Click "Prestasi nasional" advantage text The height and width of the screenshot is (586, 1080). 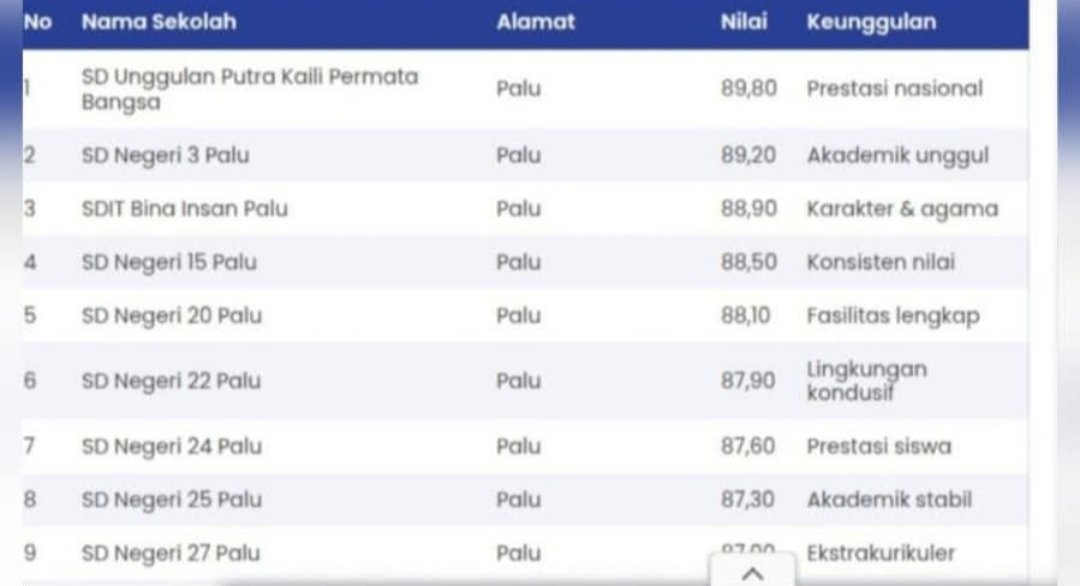894,88
